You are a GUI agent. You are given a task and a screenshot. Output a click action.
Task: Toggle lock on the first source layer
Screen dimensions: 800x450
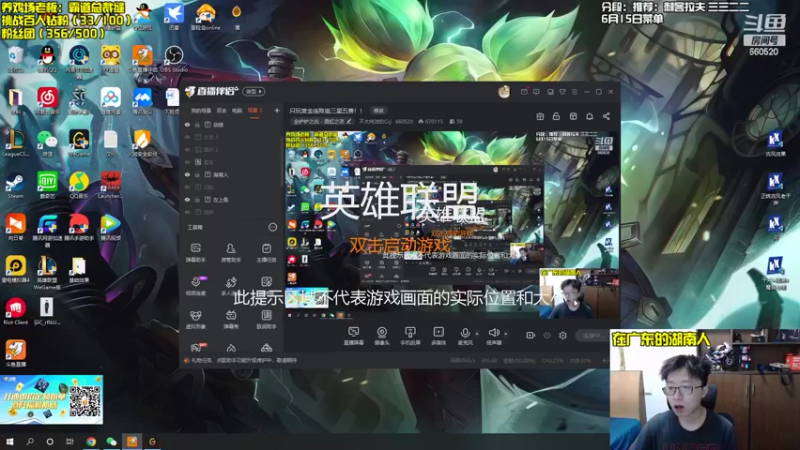pos(197,124)
